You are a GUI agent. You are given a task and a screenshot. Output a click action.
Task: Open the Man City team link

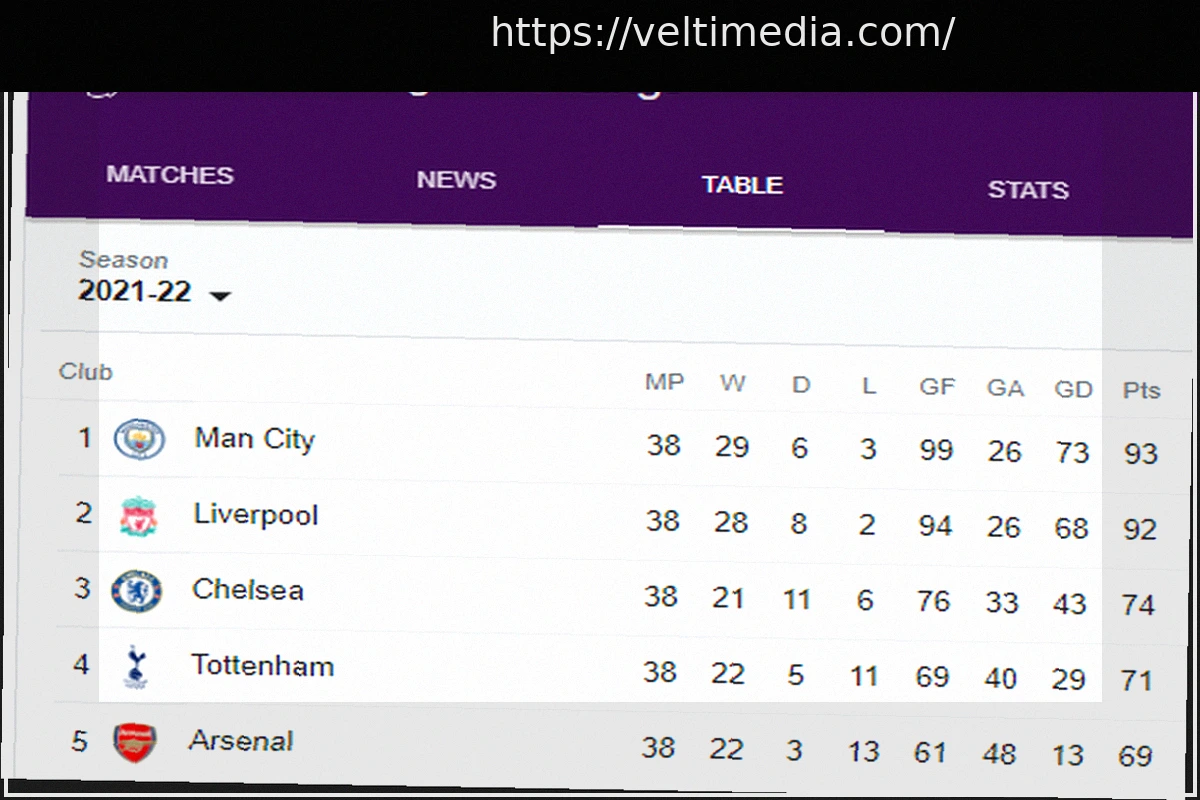point(254,439)
